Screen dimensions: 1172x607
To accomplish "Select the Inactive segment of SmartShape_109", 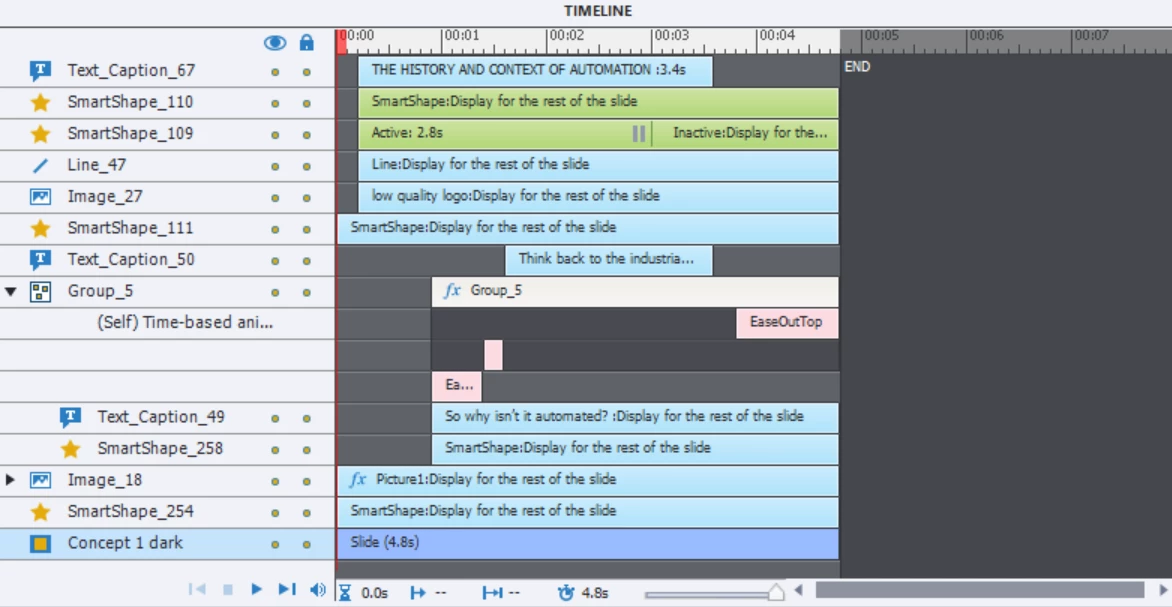I will coord(744,134).
